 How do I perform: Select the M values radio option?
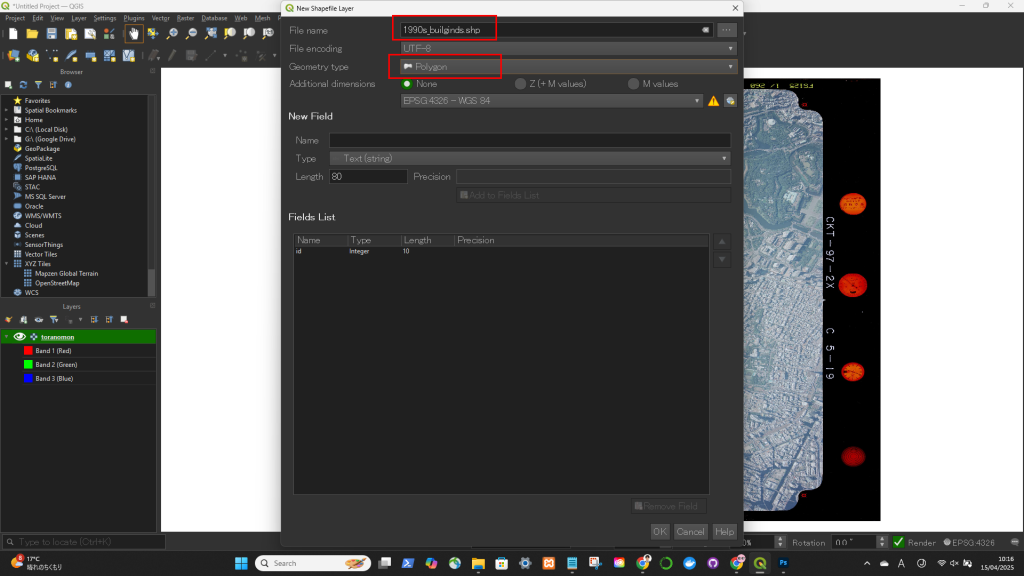point(634,84)
